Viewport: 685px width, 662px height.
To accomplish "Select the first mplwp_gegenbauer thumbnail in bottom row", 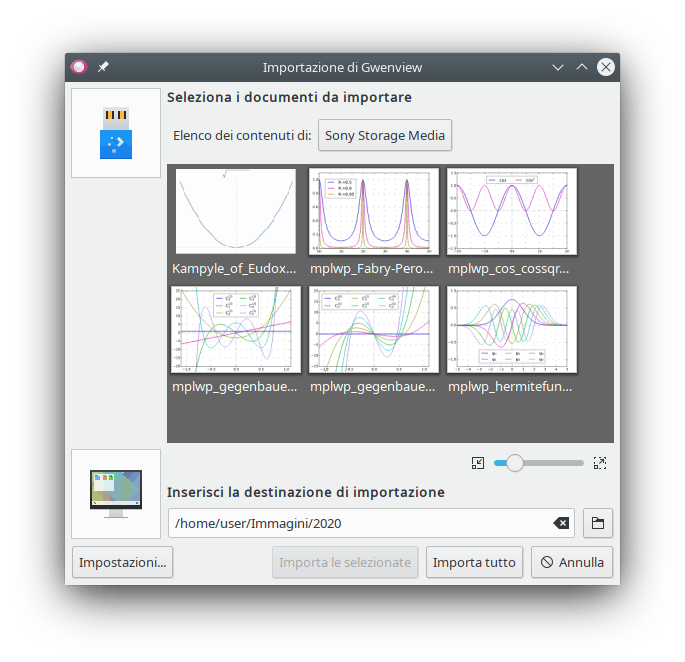I will pyautogui.click(x=236, y=329).
